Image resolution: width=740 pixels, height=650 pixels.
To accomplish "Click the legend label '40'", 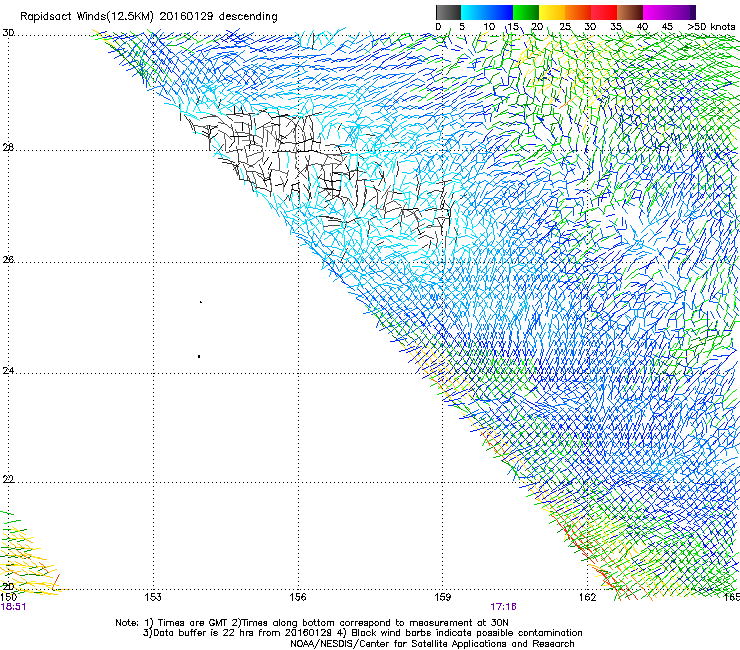I will tap(642, 27).
